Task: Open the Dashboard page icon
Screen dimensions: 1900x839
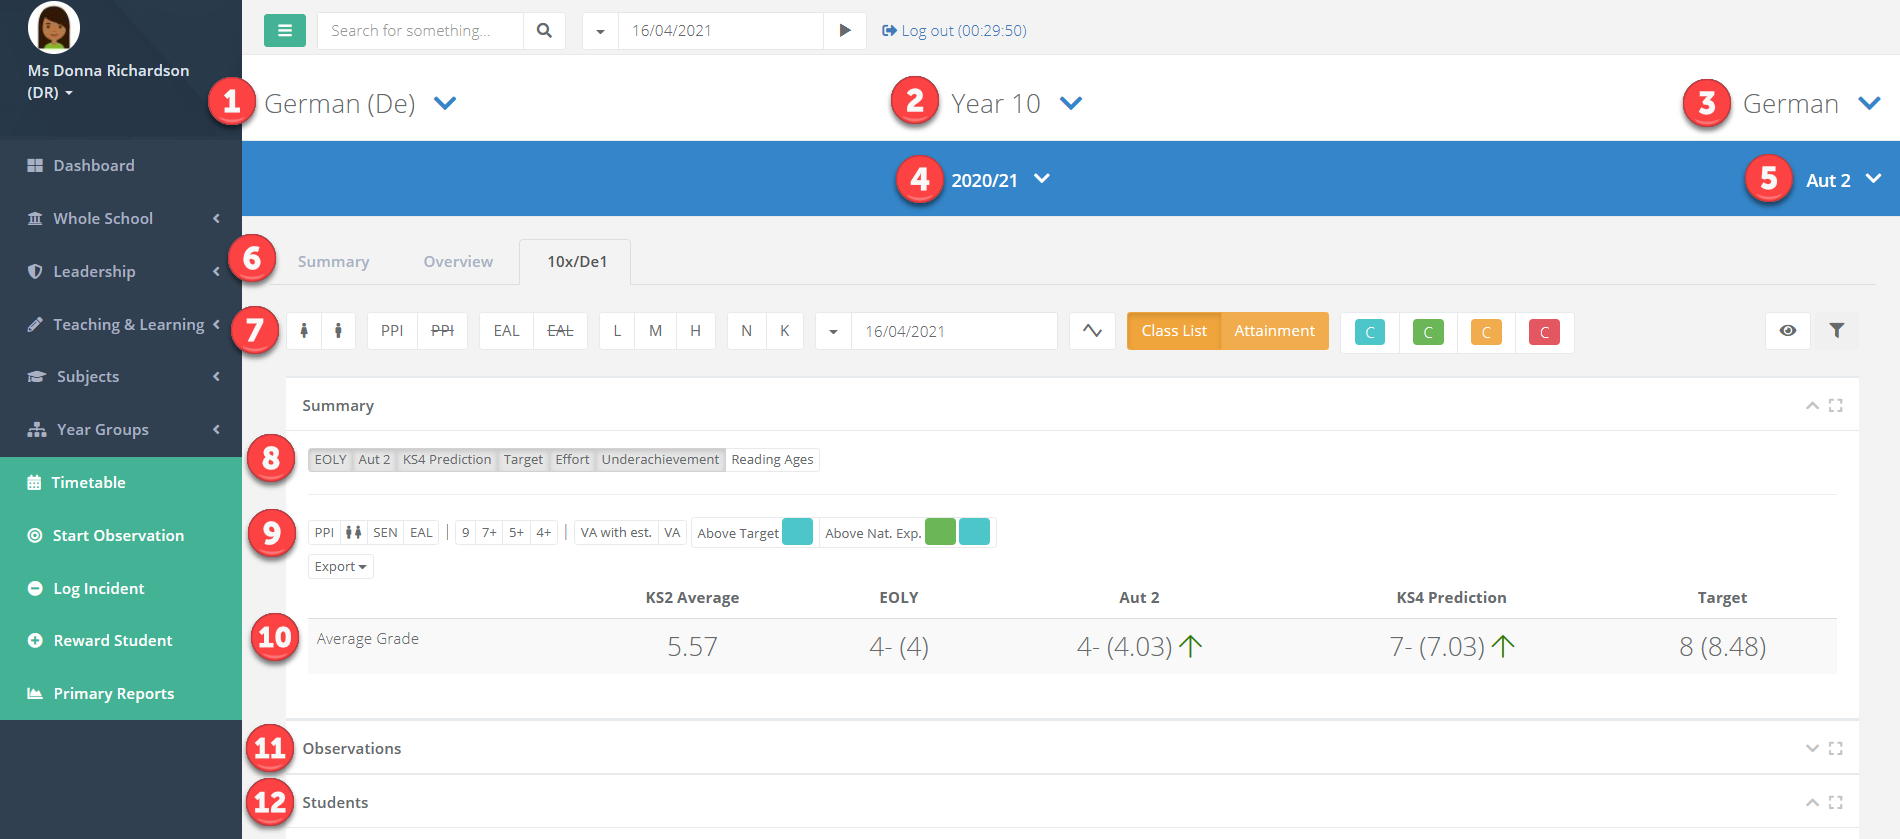Action: click(x=35, y=166)
